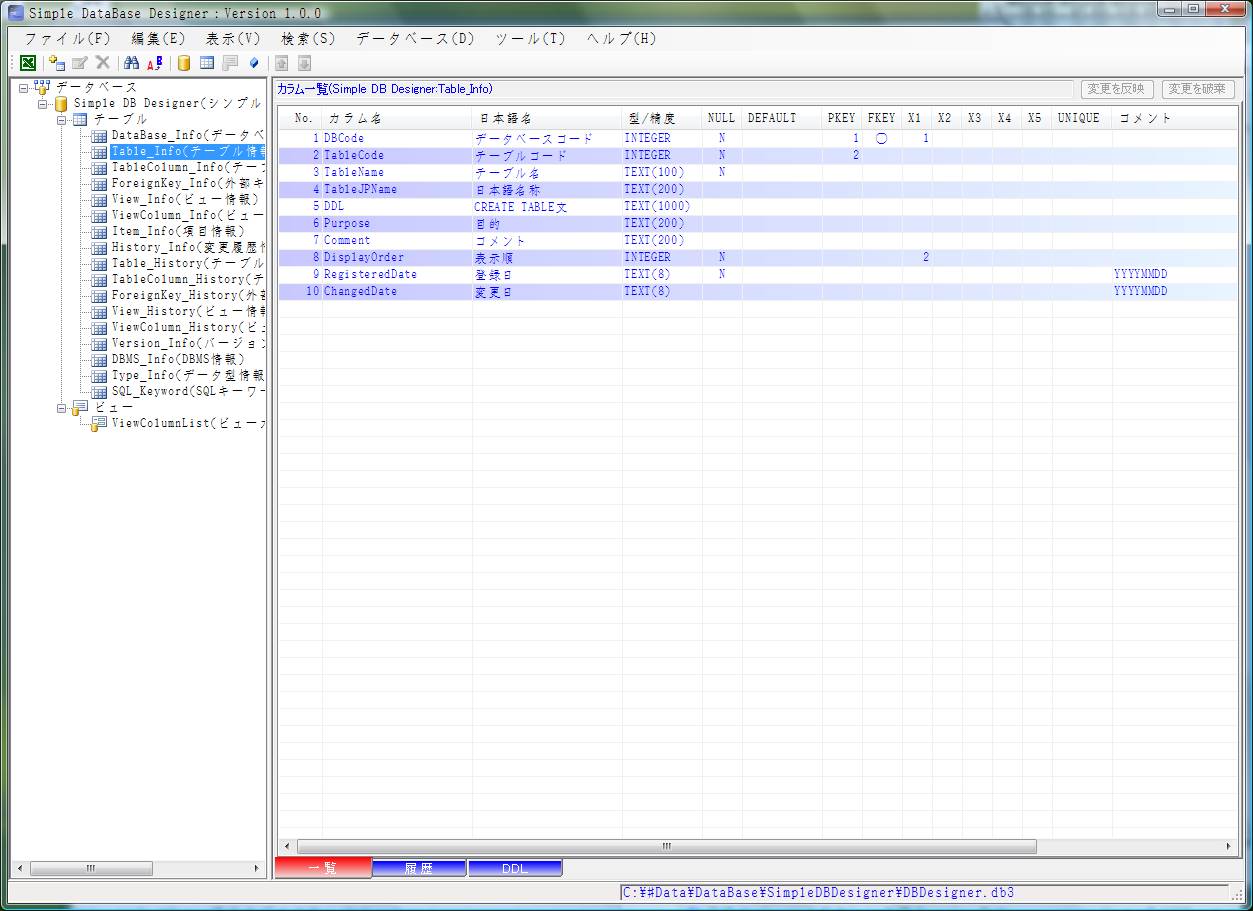Click the table icon beside ViewColumnList
Screen dimensions: 1253x911
98,423
